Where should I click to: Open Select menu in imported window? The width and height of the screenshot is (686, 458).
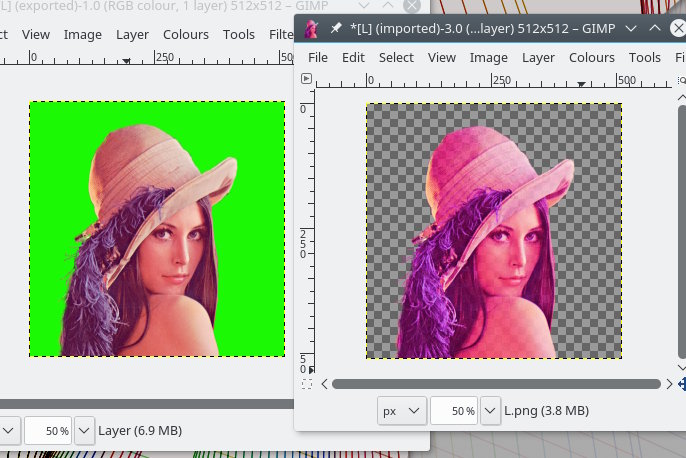[x=396, y=57]
